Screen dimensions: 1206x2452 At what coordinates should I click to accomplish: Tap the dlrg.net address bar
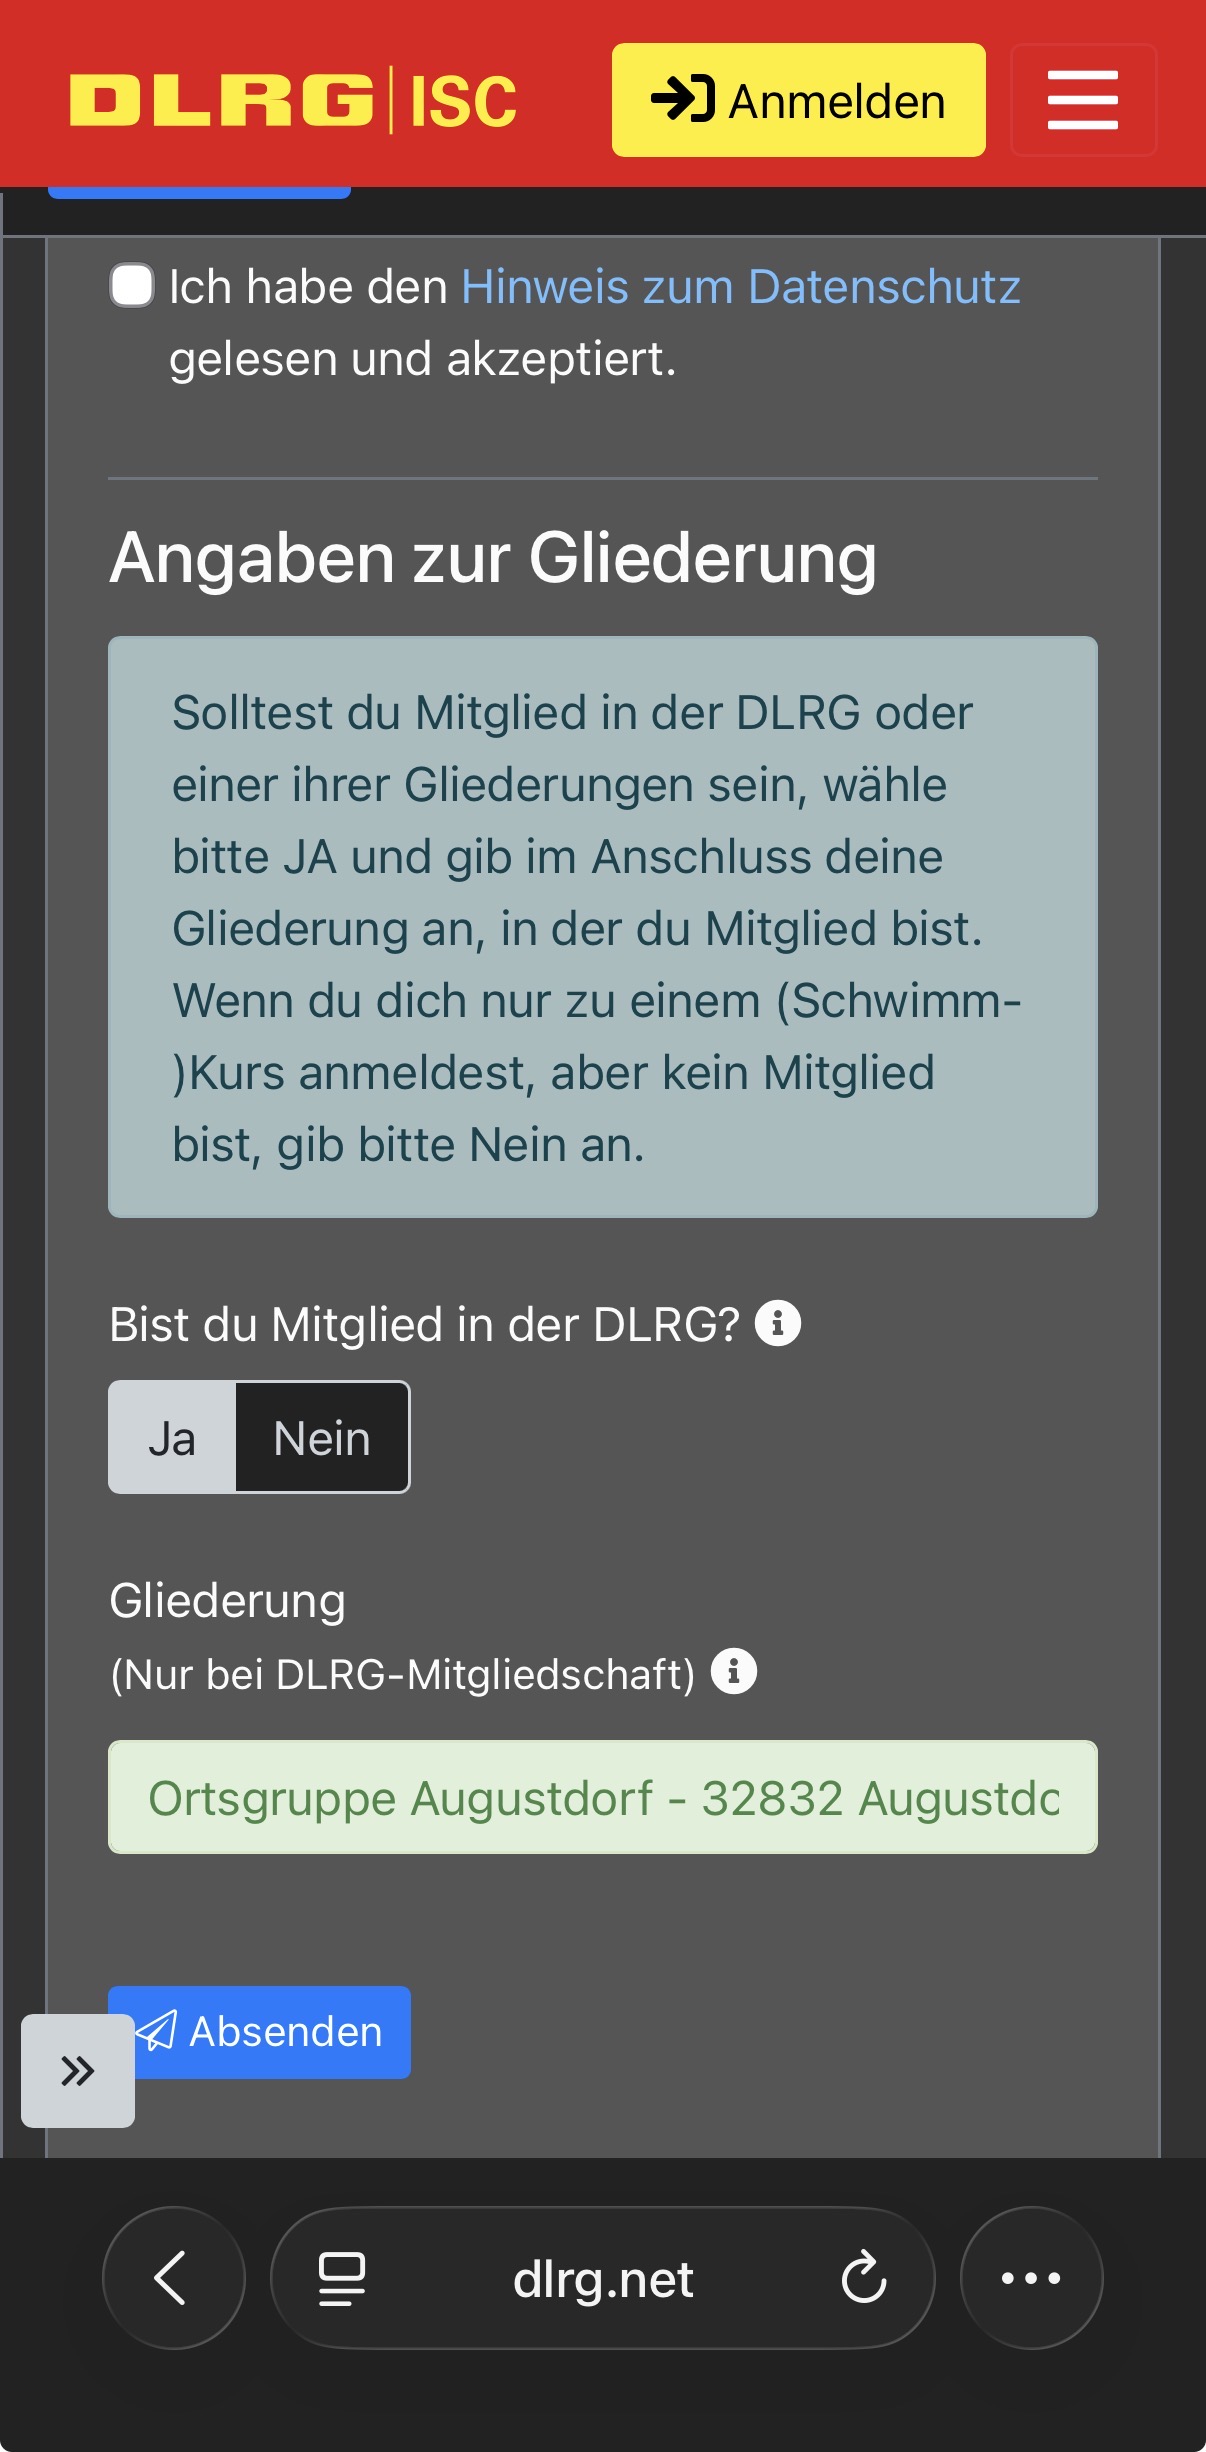coord(603,2278)
